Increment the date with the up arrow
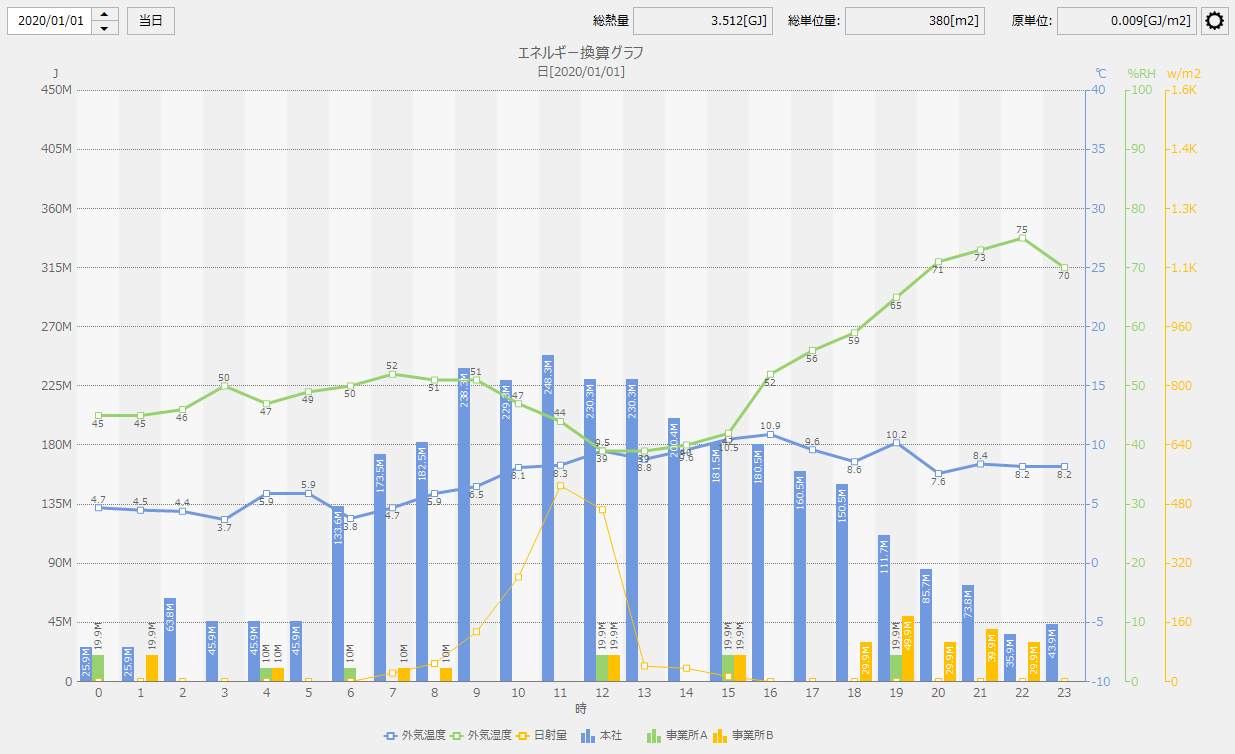The height and width of the screenshot is (754, 1235). tap(105, 15)
